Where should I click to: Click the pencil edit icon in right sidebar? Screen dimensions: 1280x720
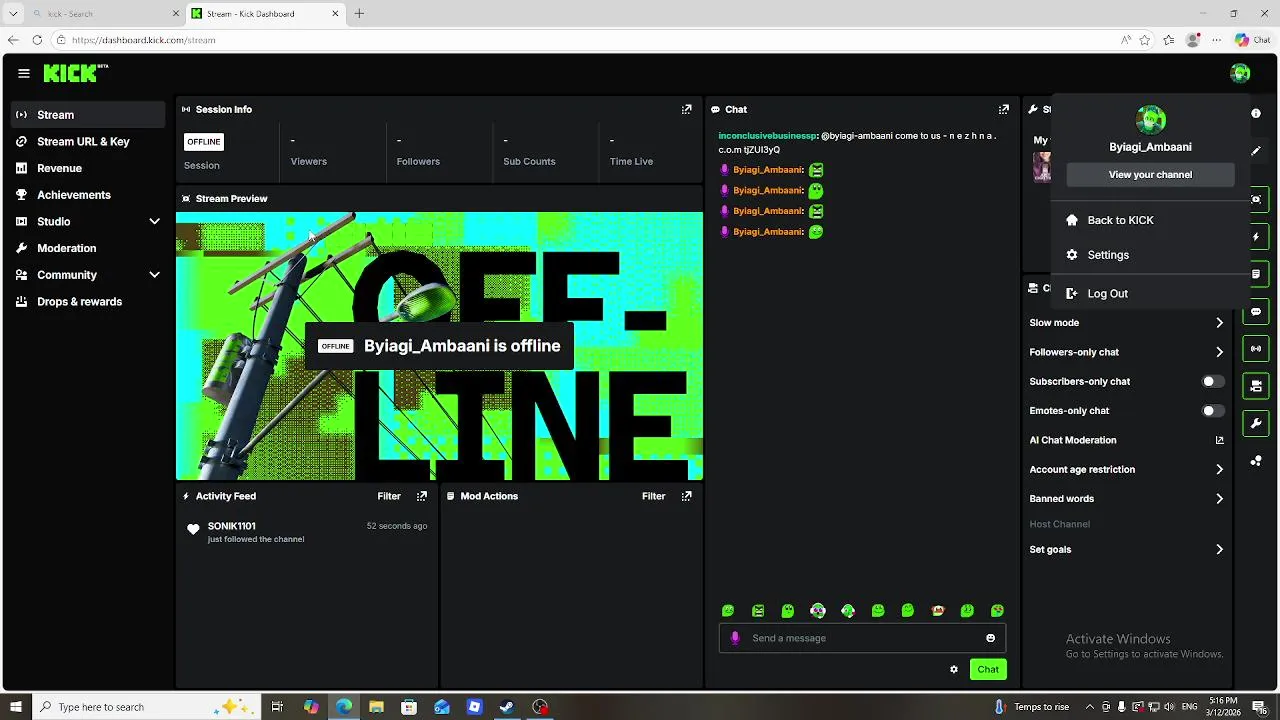pos(1256,151)
